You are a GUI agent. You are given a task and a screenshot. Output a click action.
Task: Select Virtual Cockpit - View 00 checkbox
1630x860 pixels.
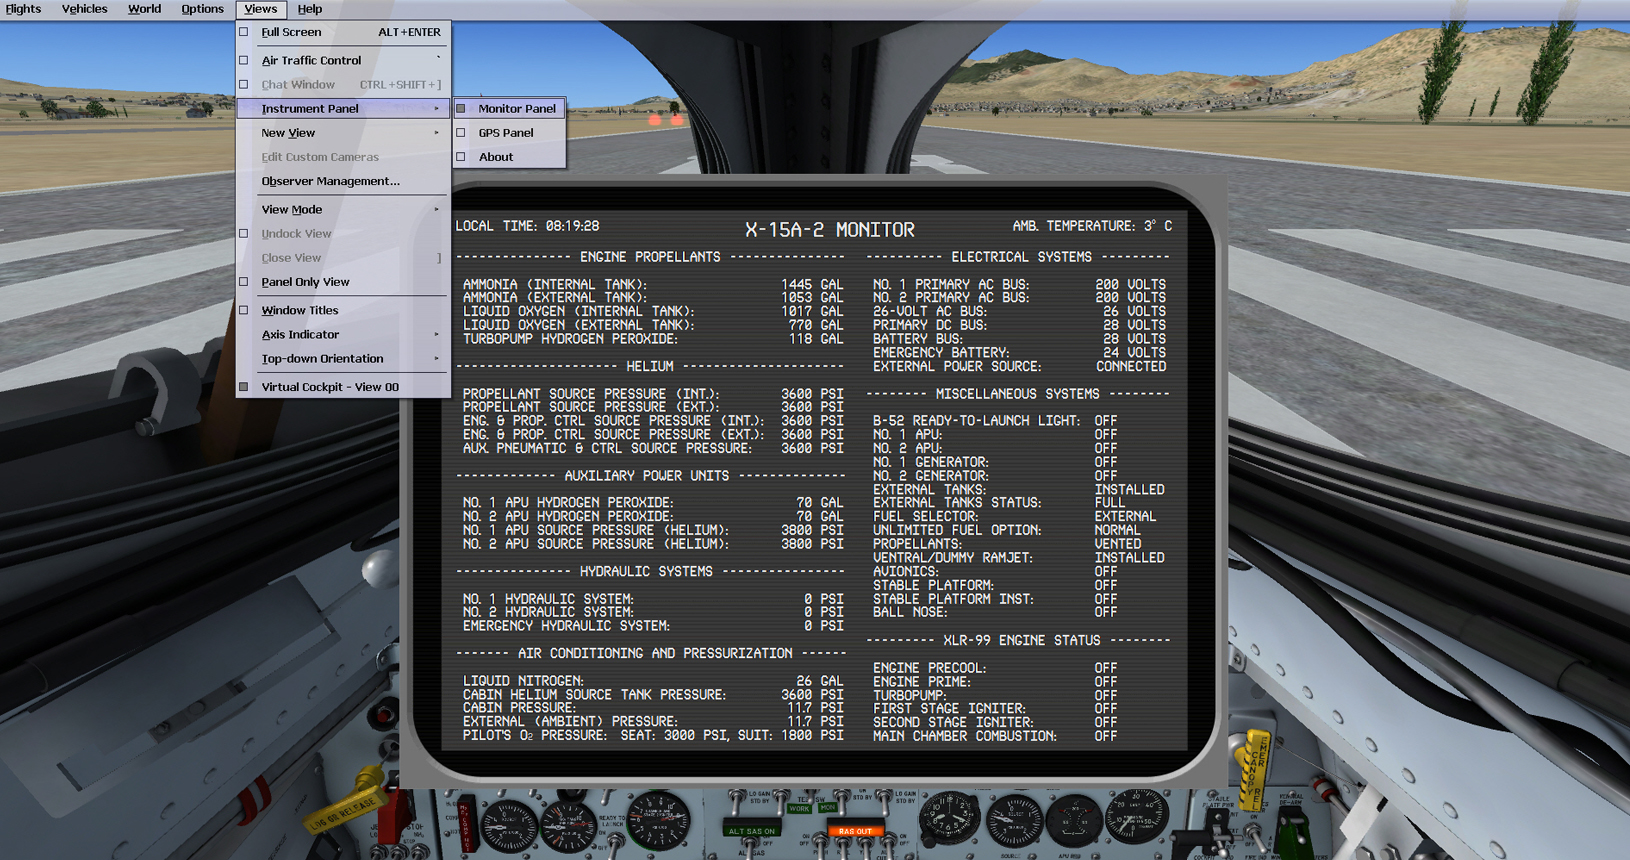coord(243,387)
